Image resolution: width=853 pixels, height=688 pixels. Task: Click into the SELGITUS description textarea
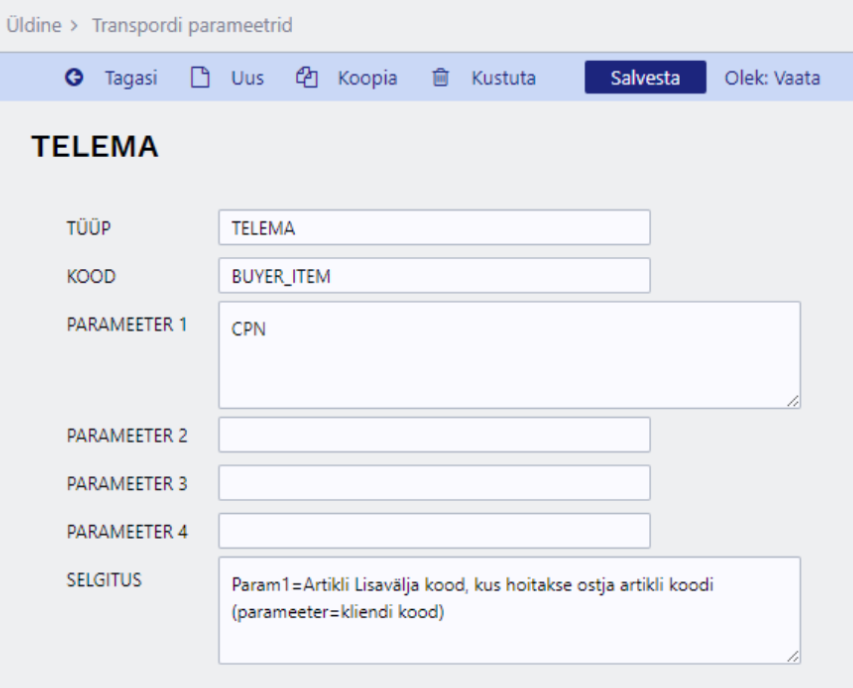pos(509,610)
